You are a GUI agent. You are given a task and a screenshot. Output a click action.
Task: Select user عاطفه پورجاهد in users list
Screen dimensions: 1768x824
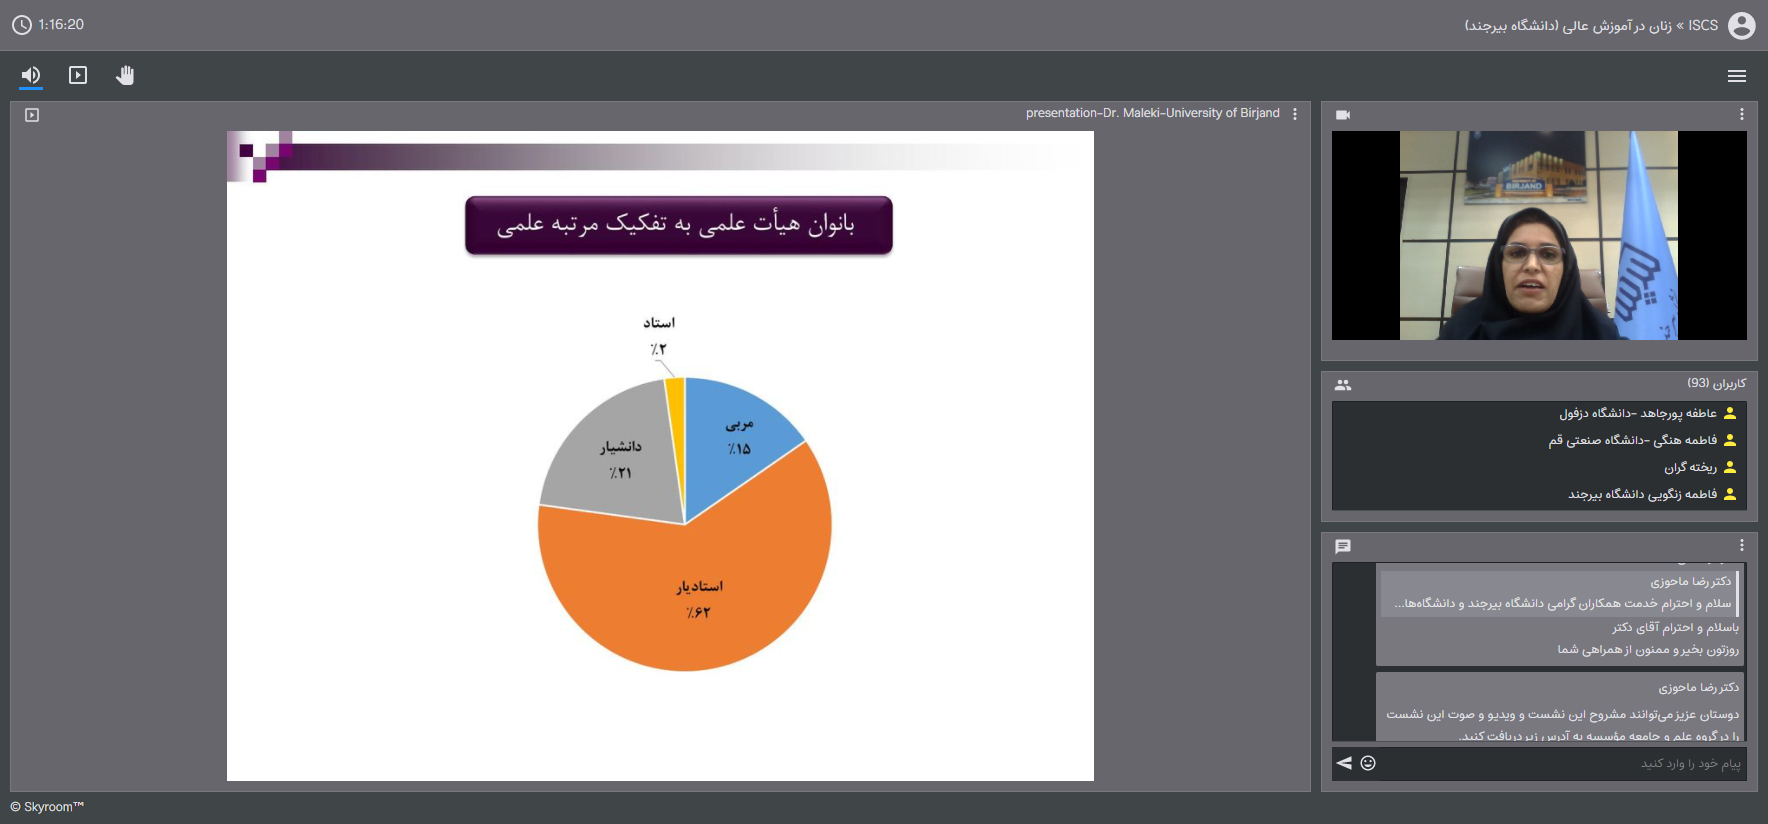[1638, 414]
